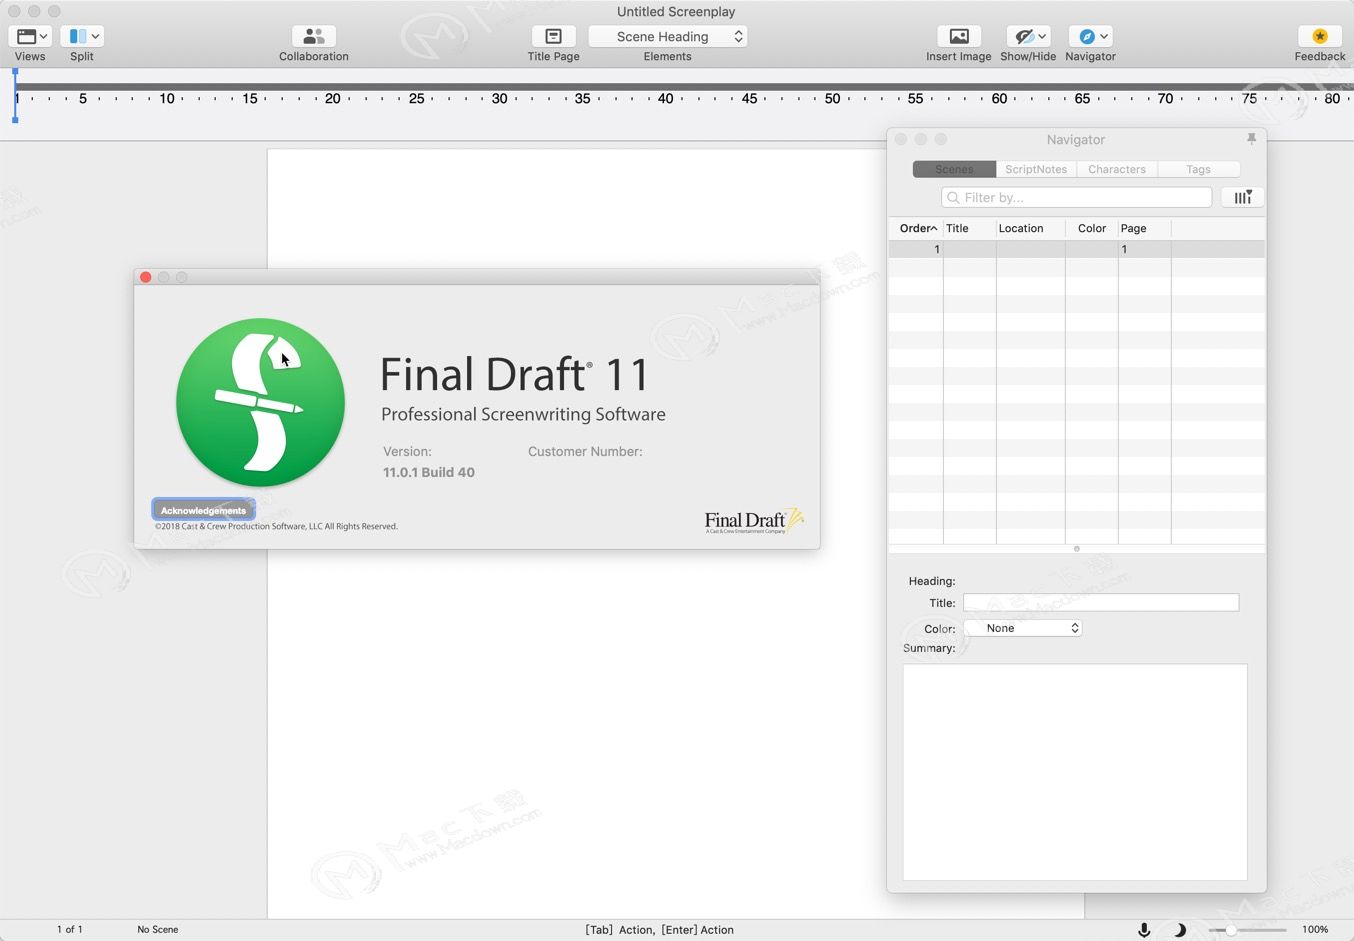The width and height of the screenshot is (1354, 941).
Task: Switch to the Tags tab
Action: [x=1198, y=169]
